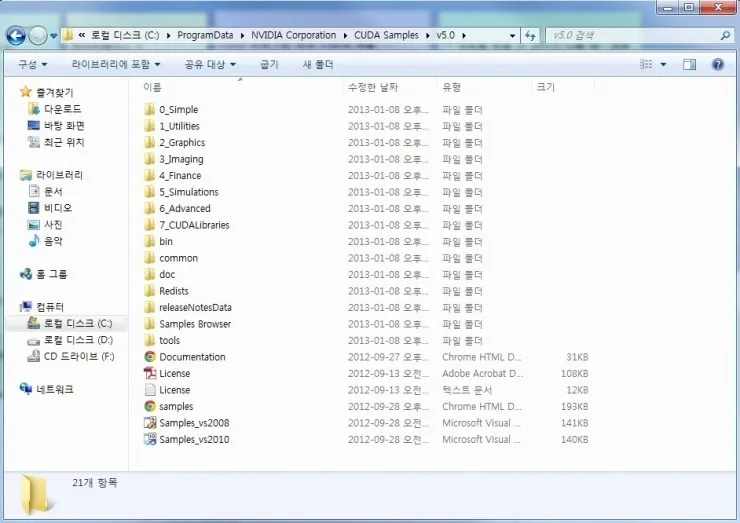Select the Samples_vs2010 solution icon

[x=150, y=439]
